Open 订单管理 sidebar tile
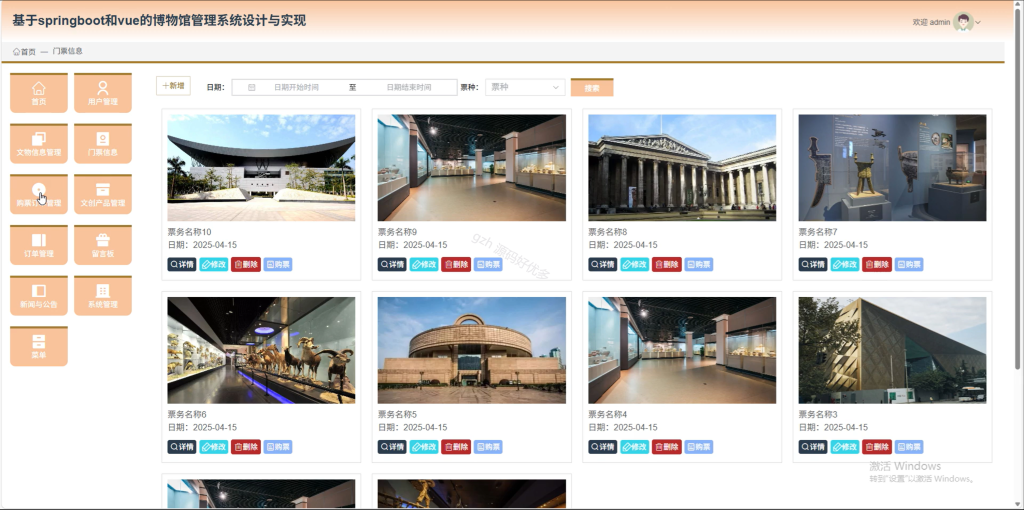 click(39, 245)
